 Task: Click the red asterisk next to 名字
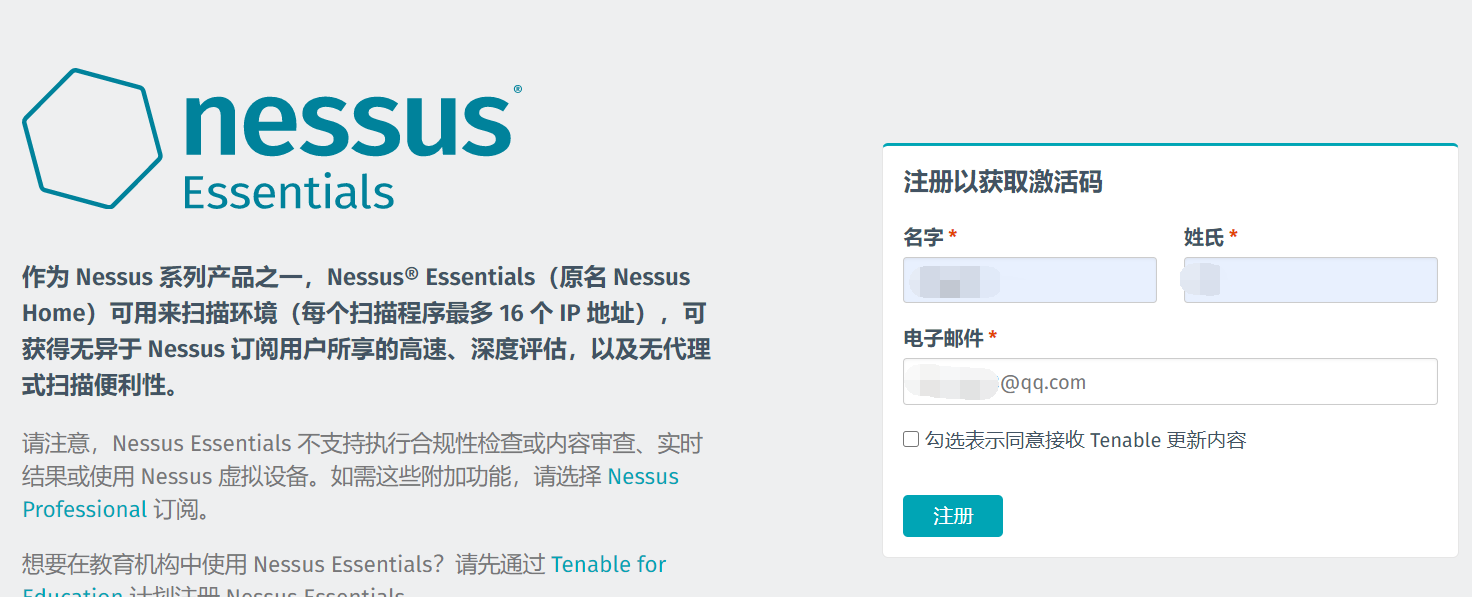[953, 237]
